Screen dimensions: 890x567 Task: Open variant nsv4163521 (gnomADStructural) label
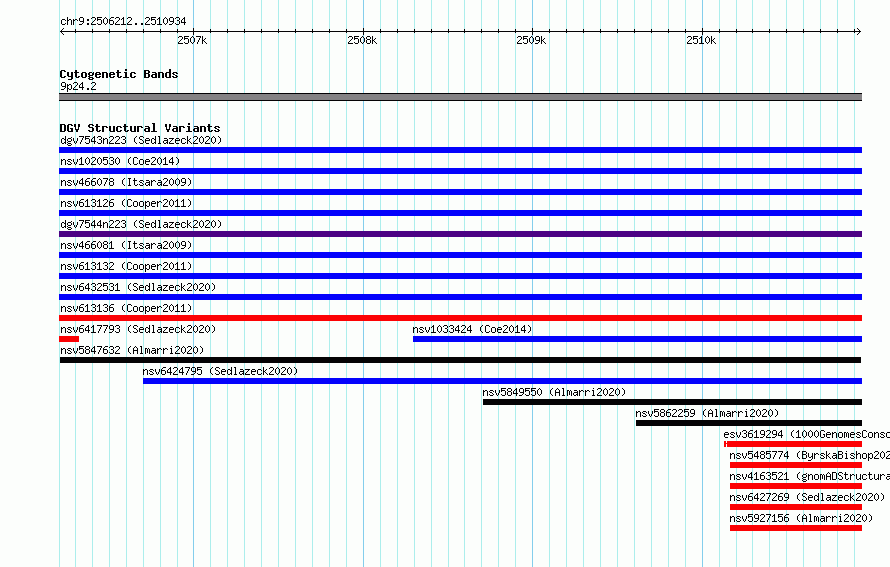tap(809, 476)
